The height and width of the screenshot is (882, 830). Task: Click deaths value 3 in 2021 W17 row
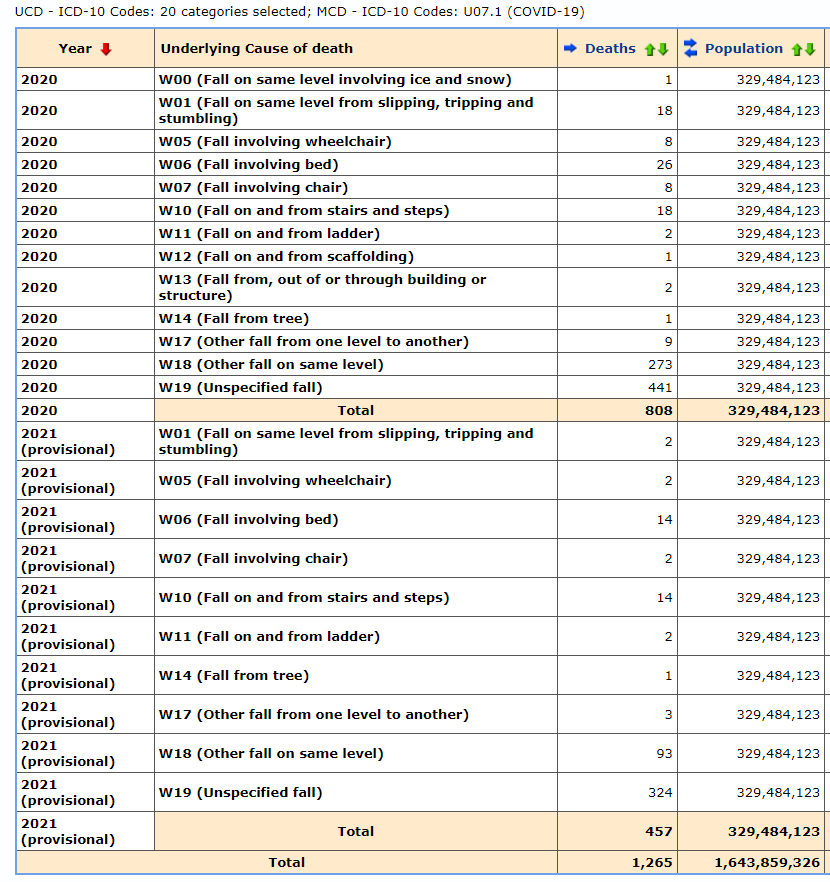click(x=669, y=714)
